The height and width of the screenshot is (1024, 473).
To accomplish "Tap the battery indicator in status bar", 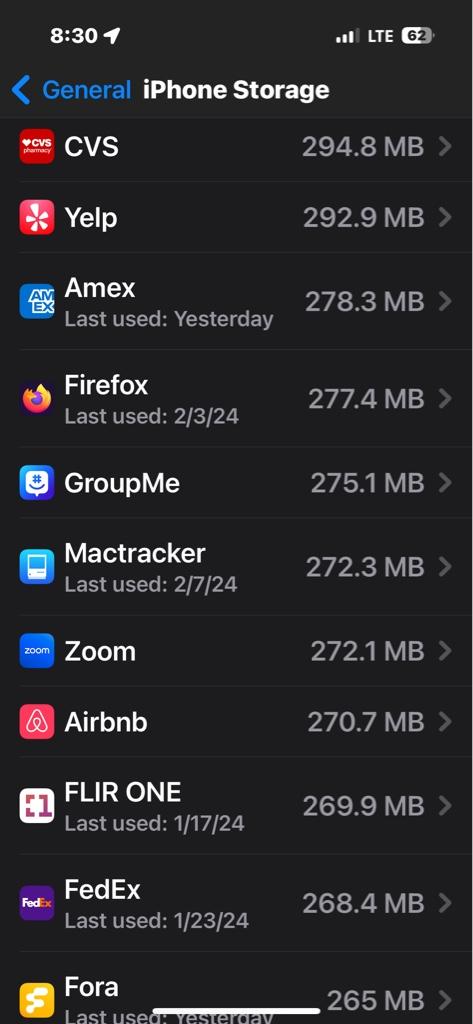I will tap(417, 36).
